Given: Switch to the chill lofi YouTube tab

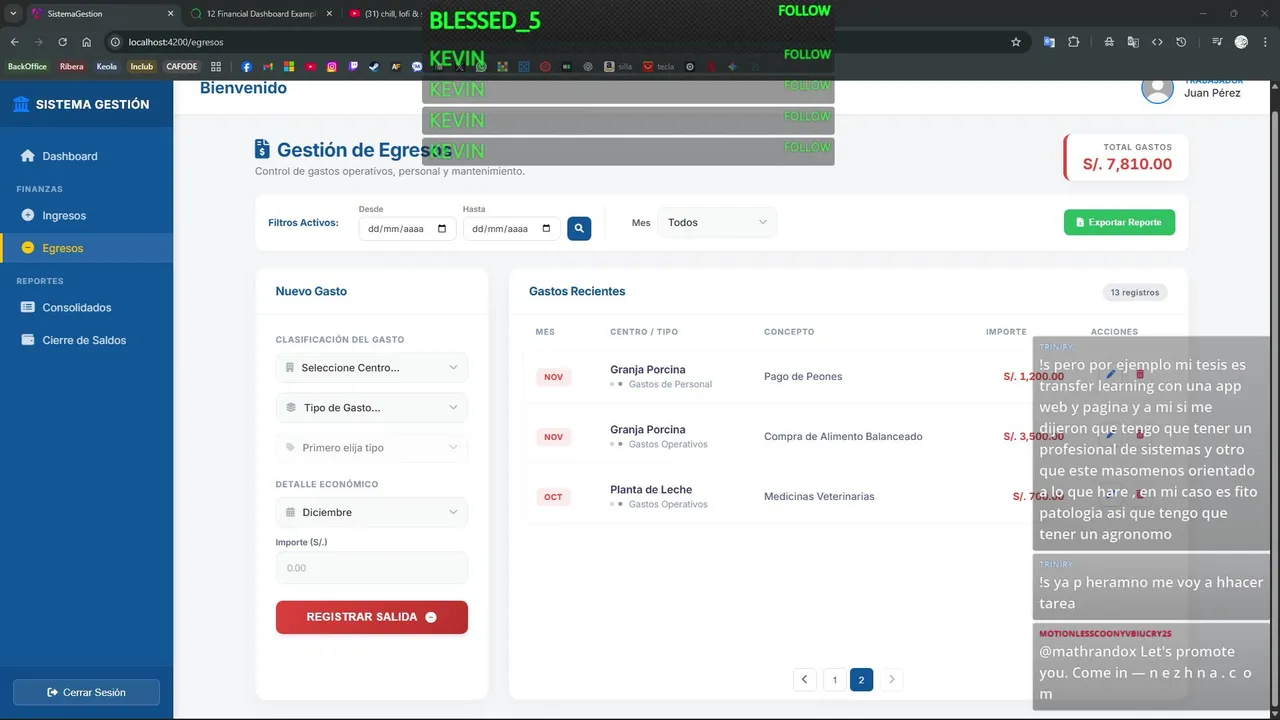Looking at the screenshot, I should [x=385, y=14].
